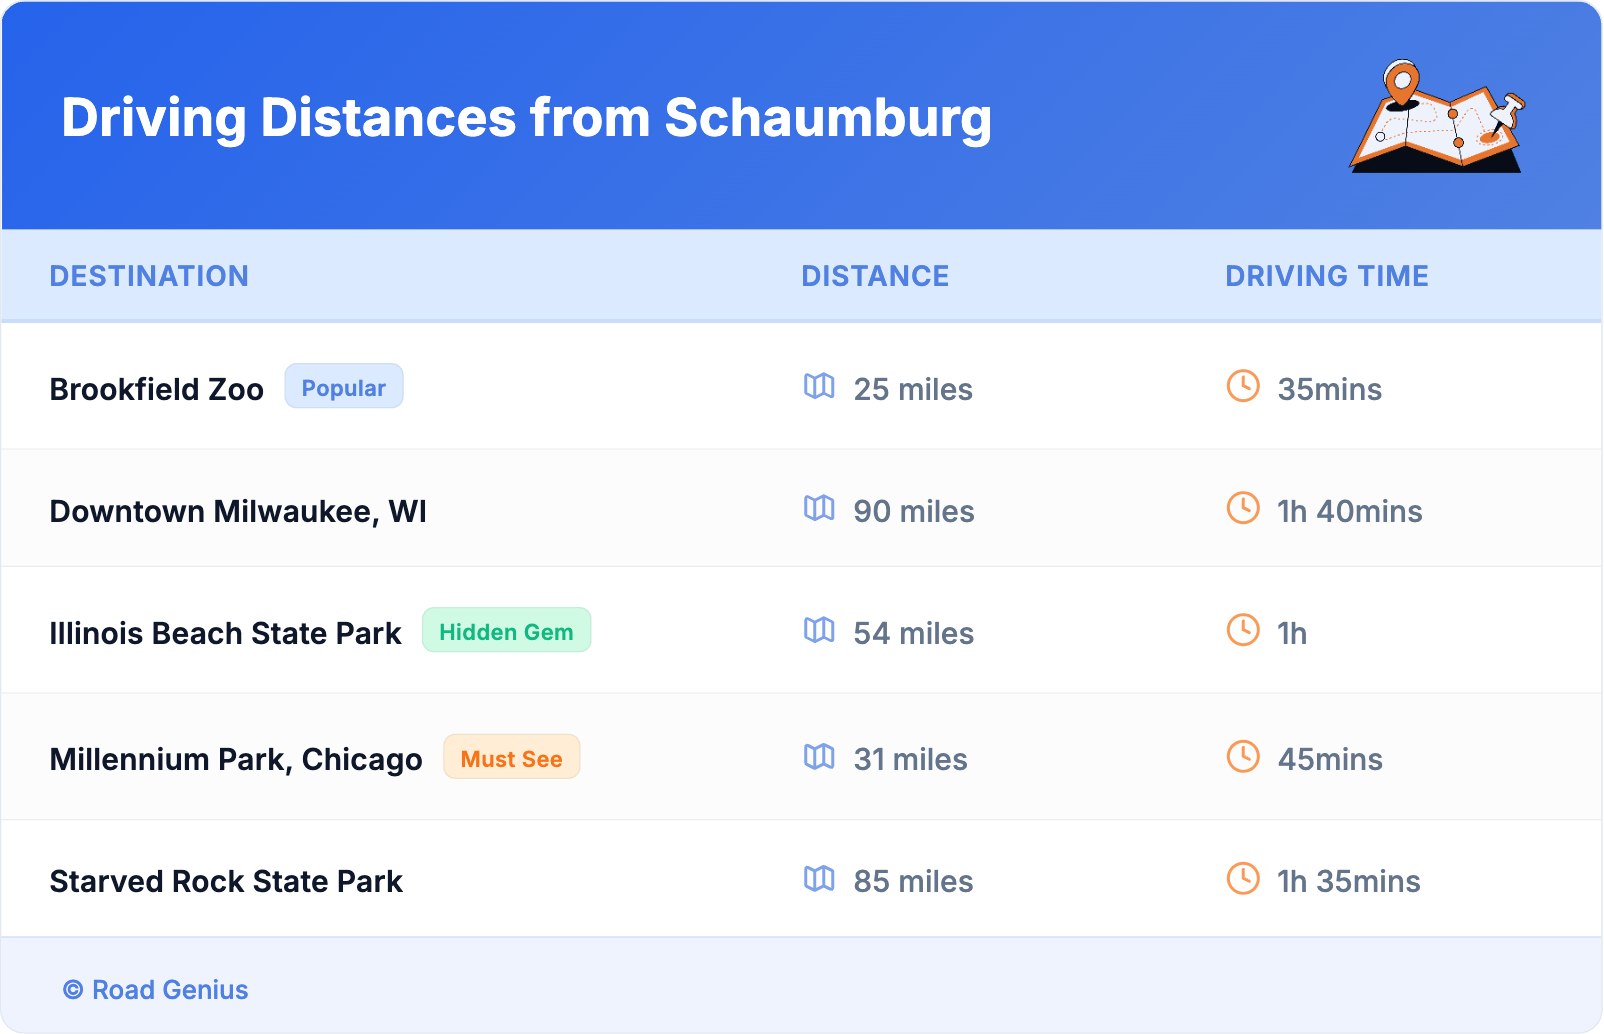Click the clock icon beside 35mins
This screenshot has height=1034, width=1604.
1243,386
